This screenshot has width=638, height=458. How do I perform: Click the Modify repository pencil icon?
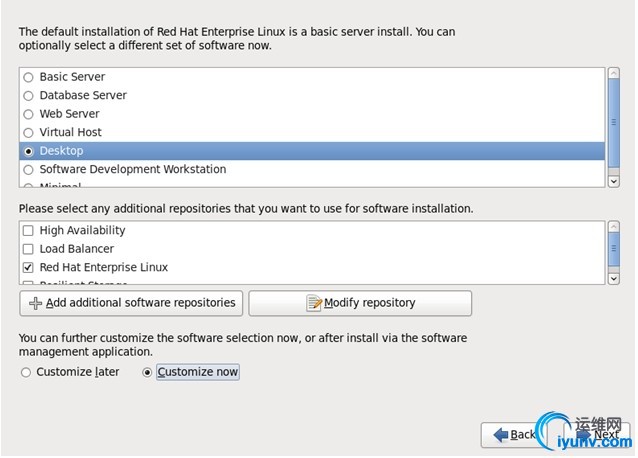tap(314, 303)
